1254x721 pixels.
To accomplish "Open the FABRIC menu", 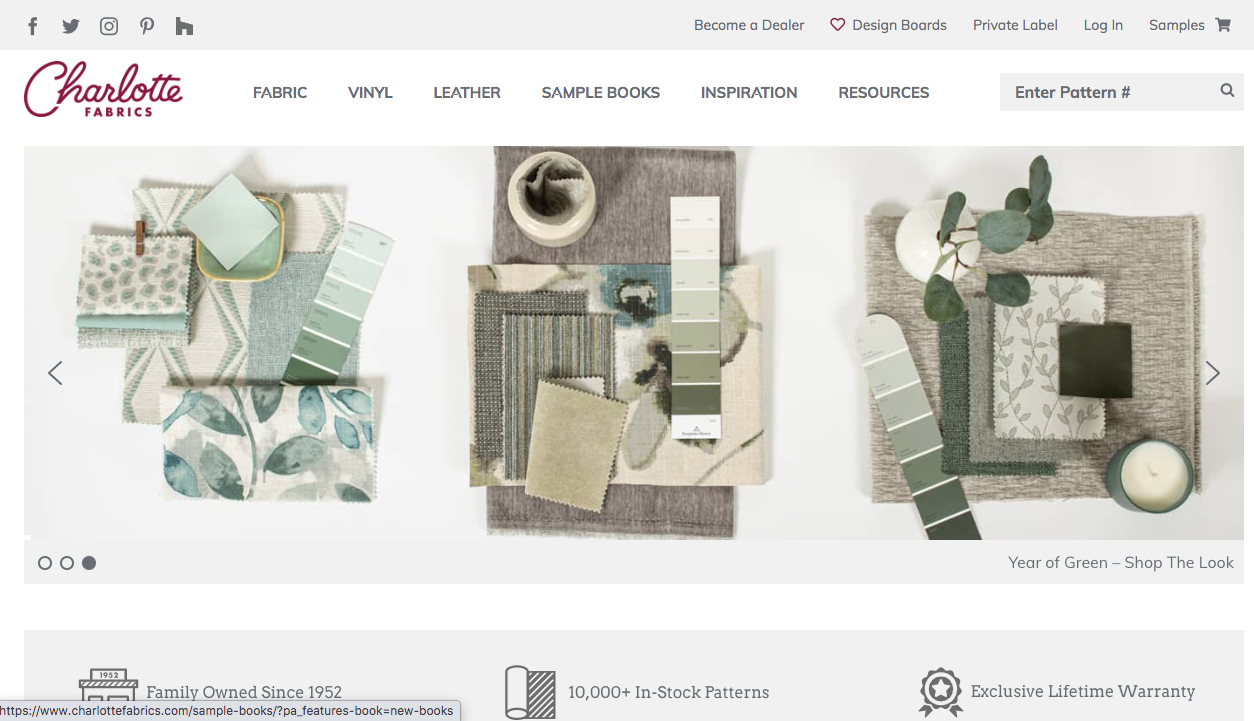I will tap(280, 92).
